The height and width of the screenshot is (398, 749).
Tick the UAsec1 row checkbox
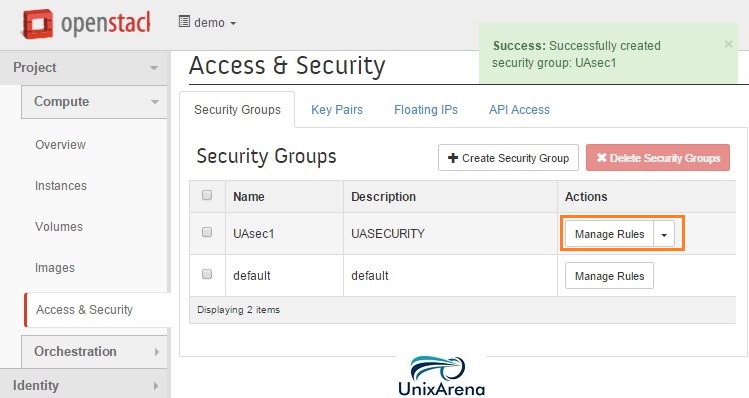coord(207,232)
